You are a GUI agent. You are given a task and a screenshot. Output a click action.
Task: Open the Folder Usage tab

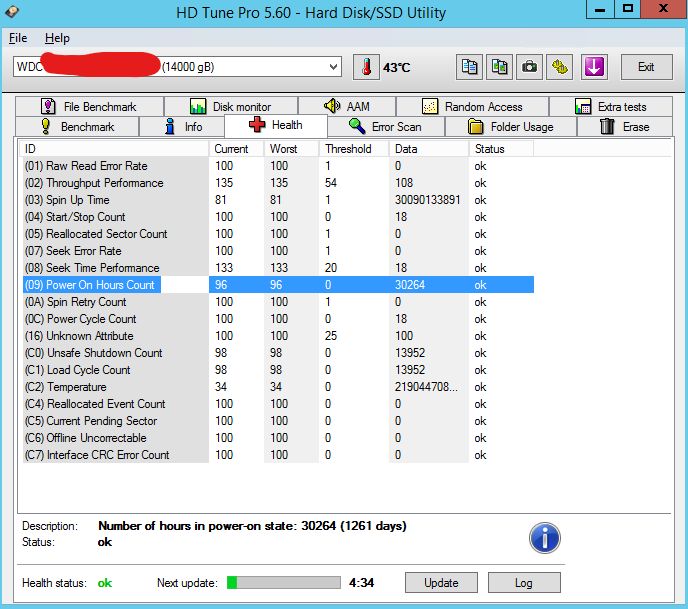(x=511, y=127)
